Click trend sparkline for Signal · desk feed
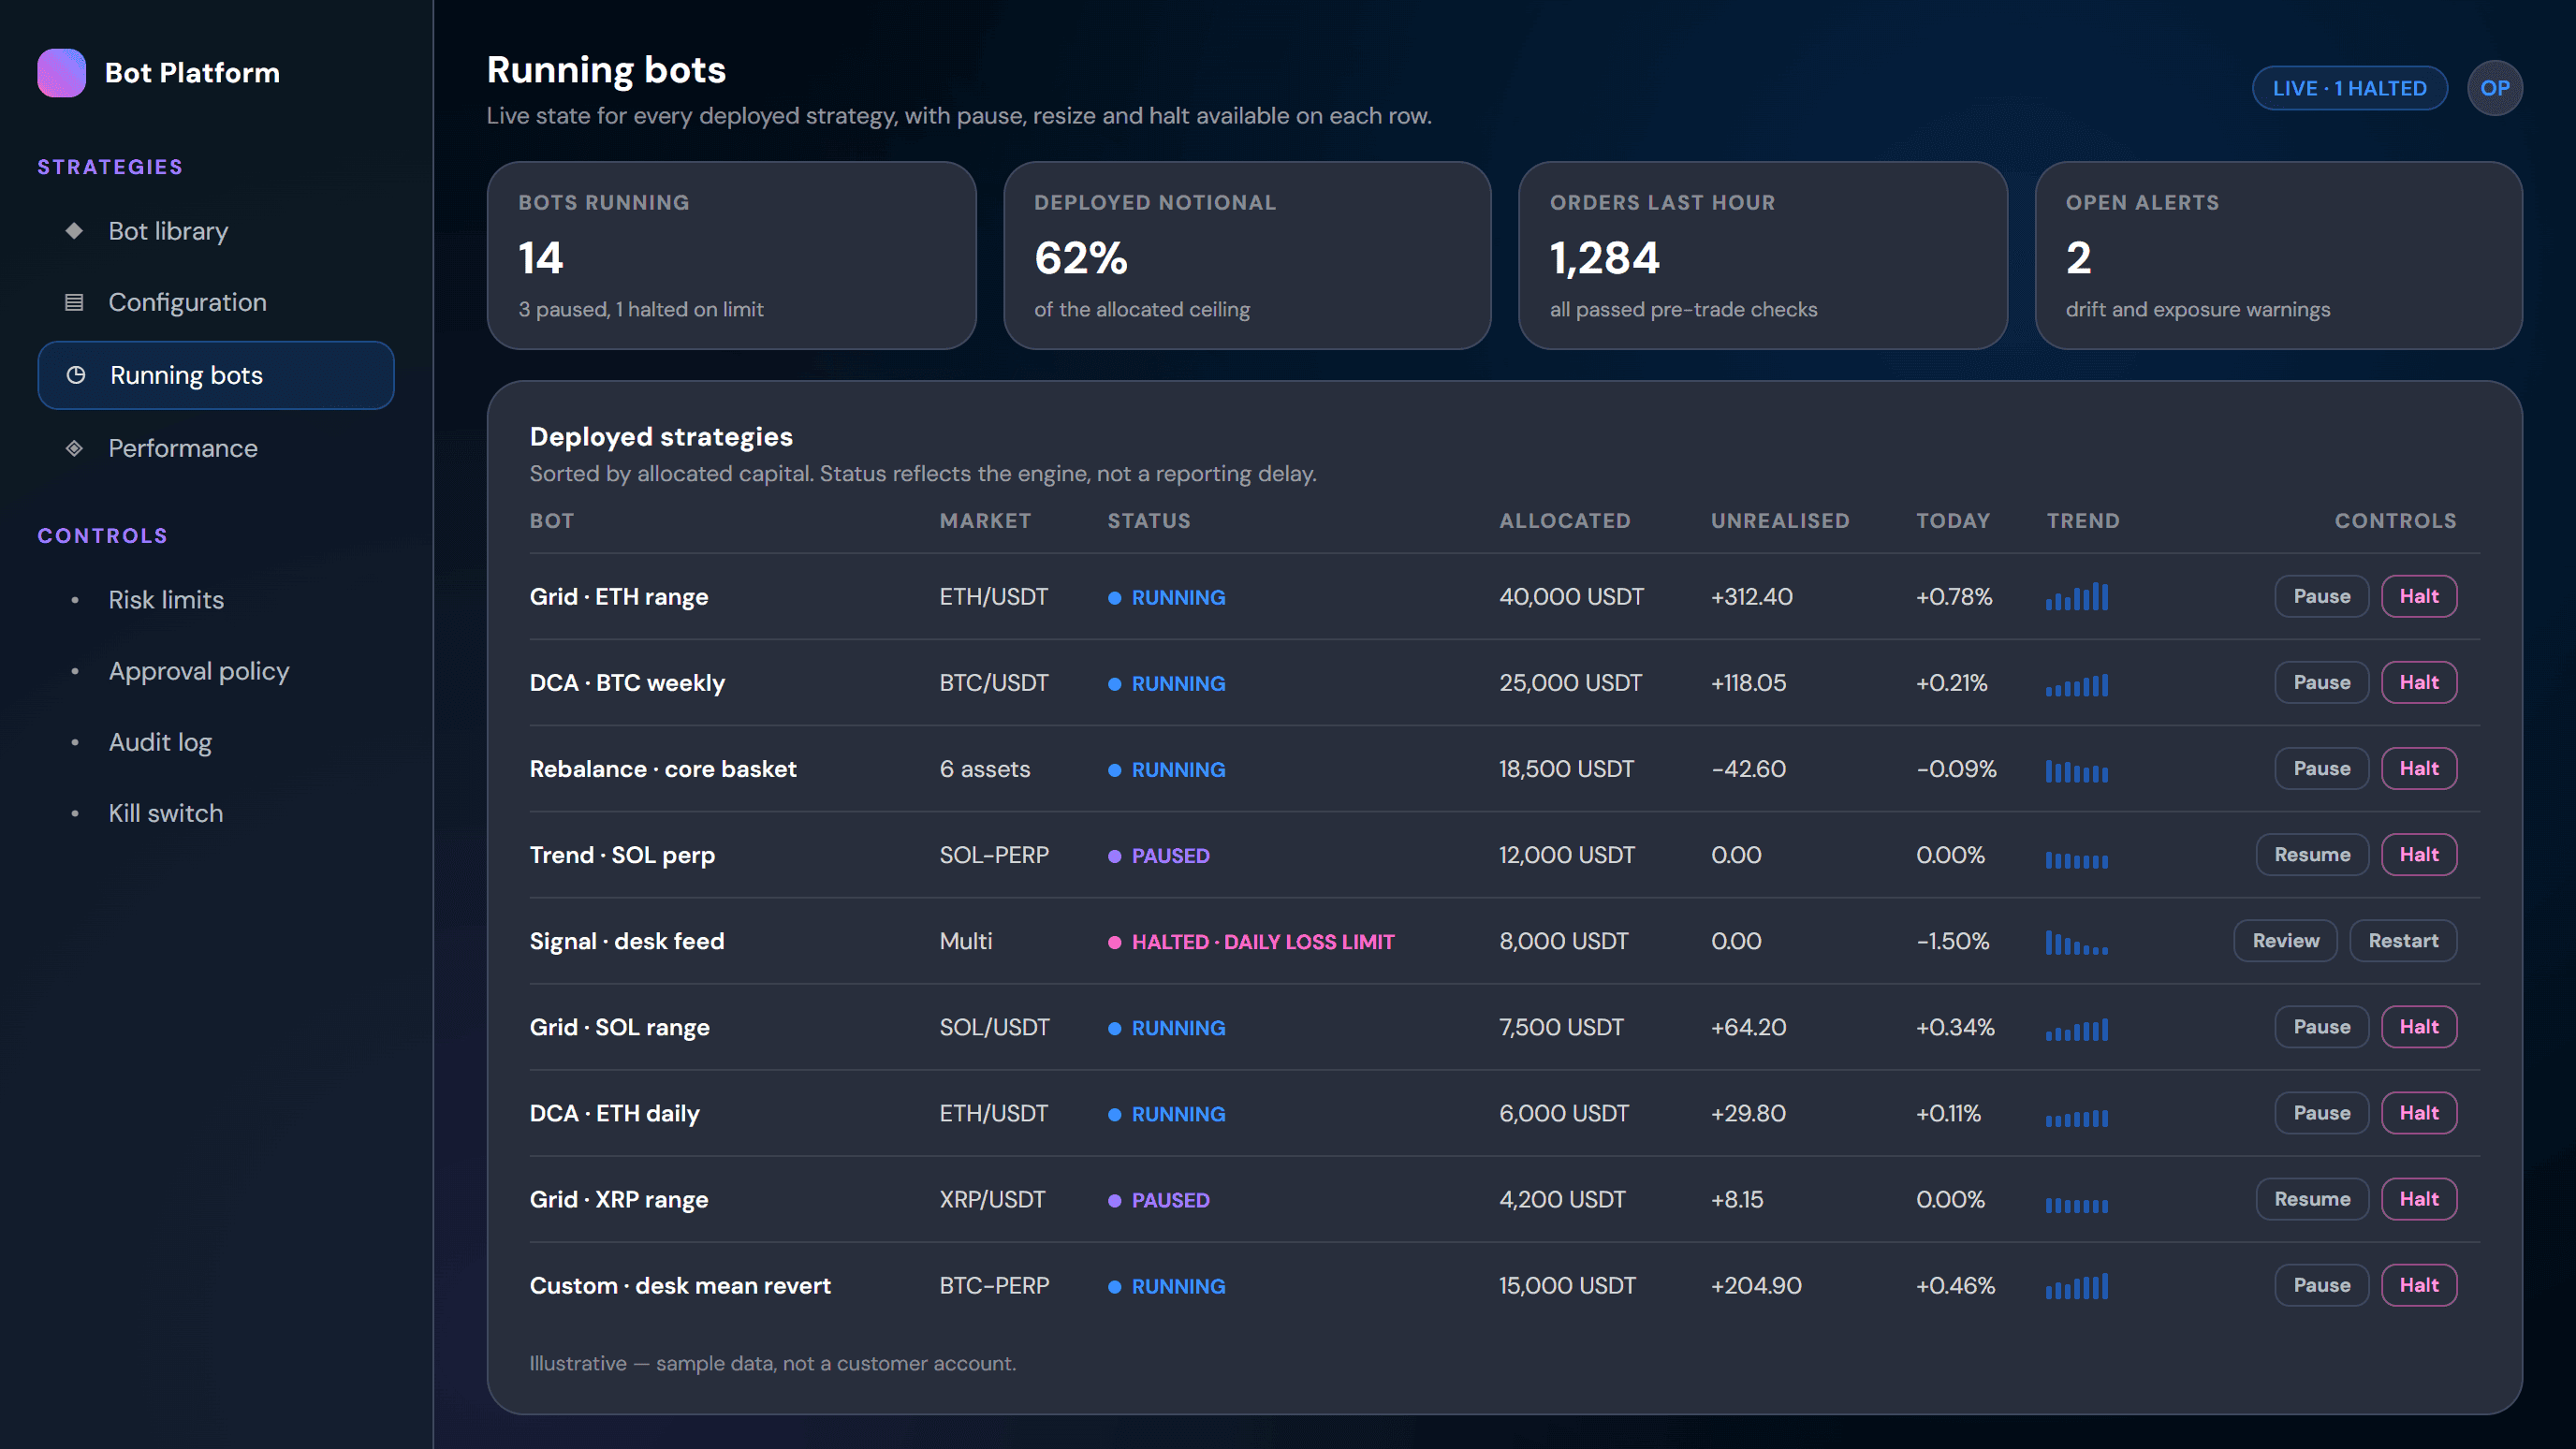2576x1449 pixels. pyautogui.click(x=2077, y=942)
